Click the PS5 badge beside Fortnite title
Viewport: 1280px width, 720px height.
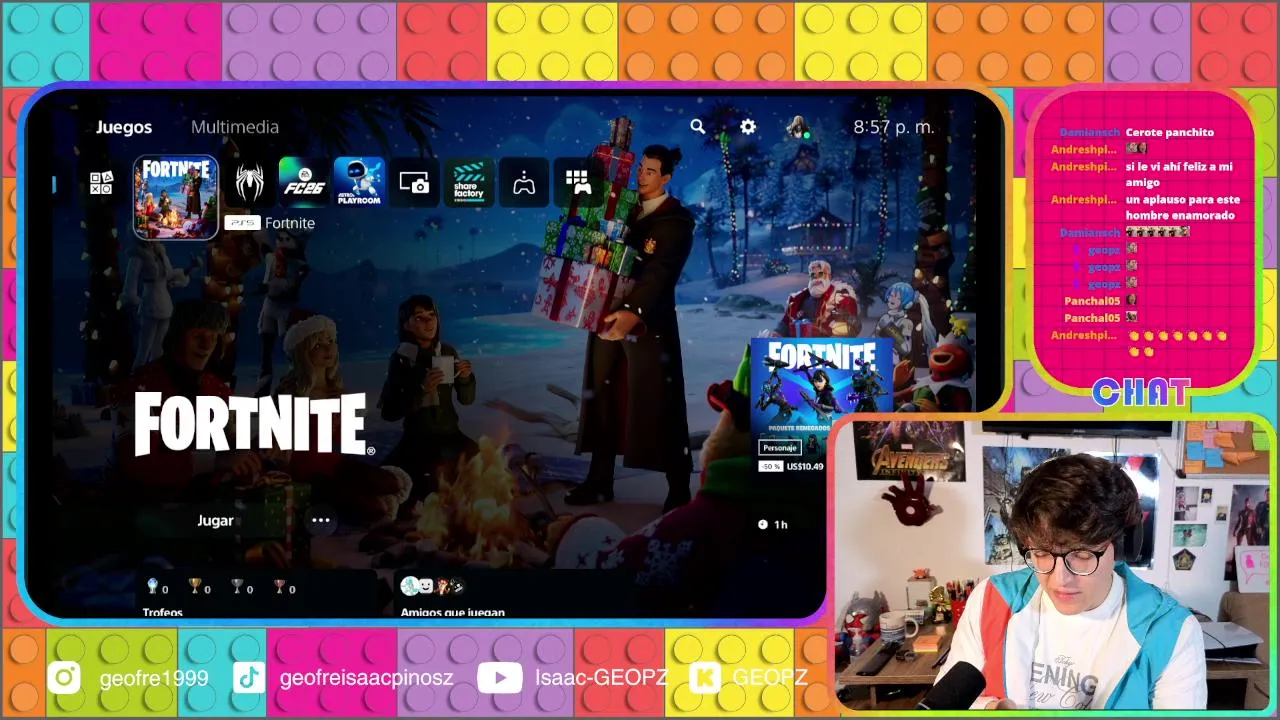[x=241, y=223]
